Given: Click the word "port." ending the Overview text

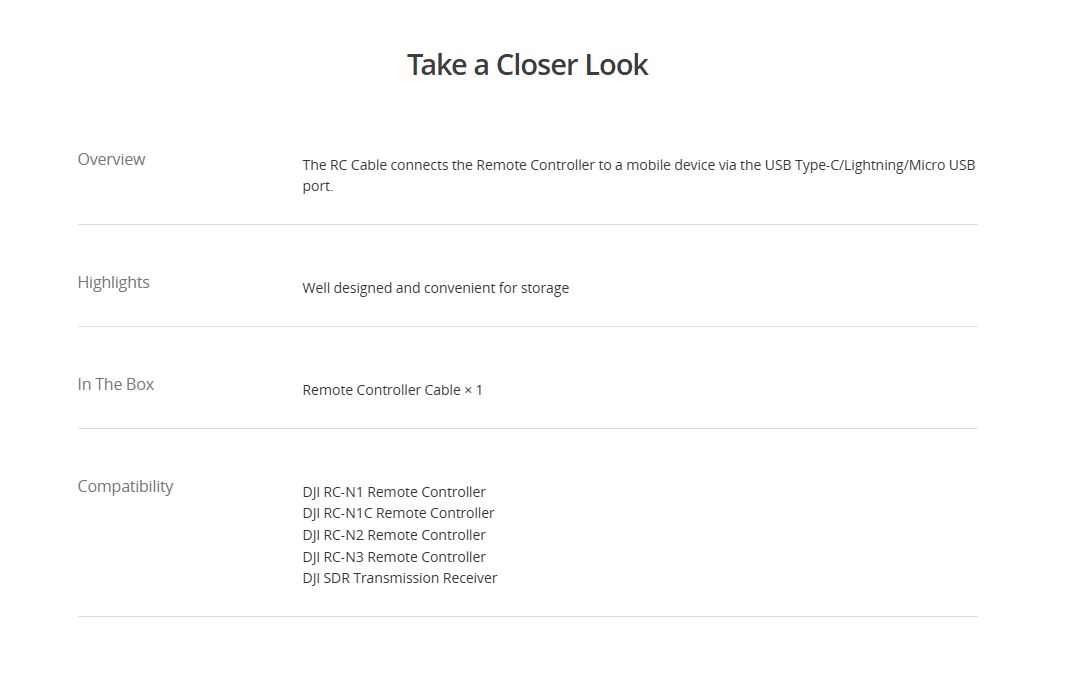Looking at the screenshot, I should (317, 186).
